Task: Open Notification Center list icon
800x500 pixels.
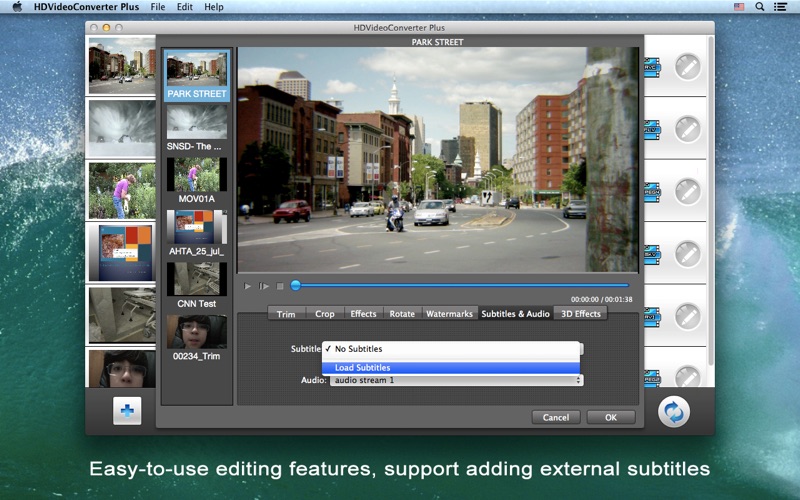Action: [780, 7]
